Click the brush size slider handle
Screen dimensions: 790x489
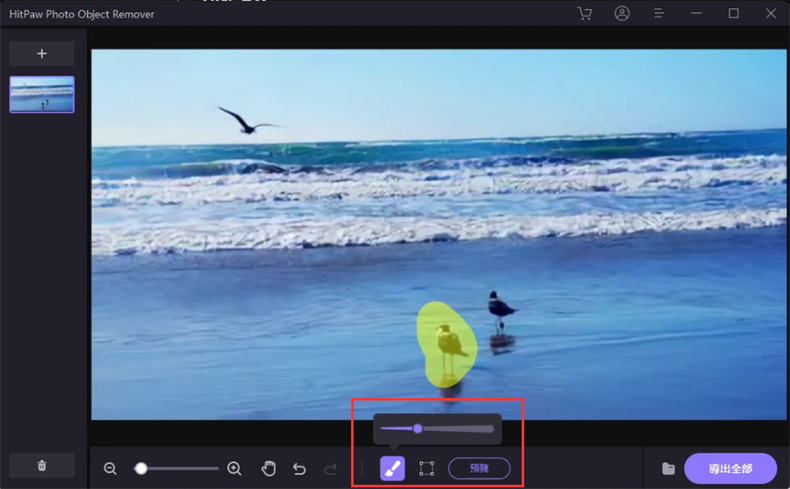coord(417,429)
